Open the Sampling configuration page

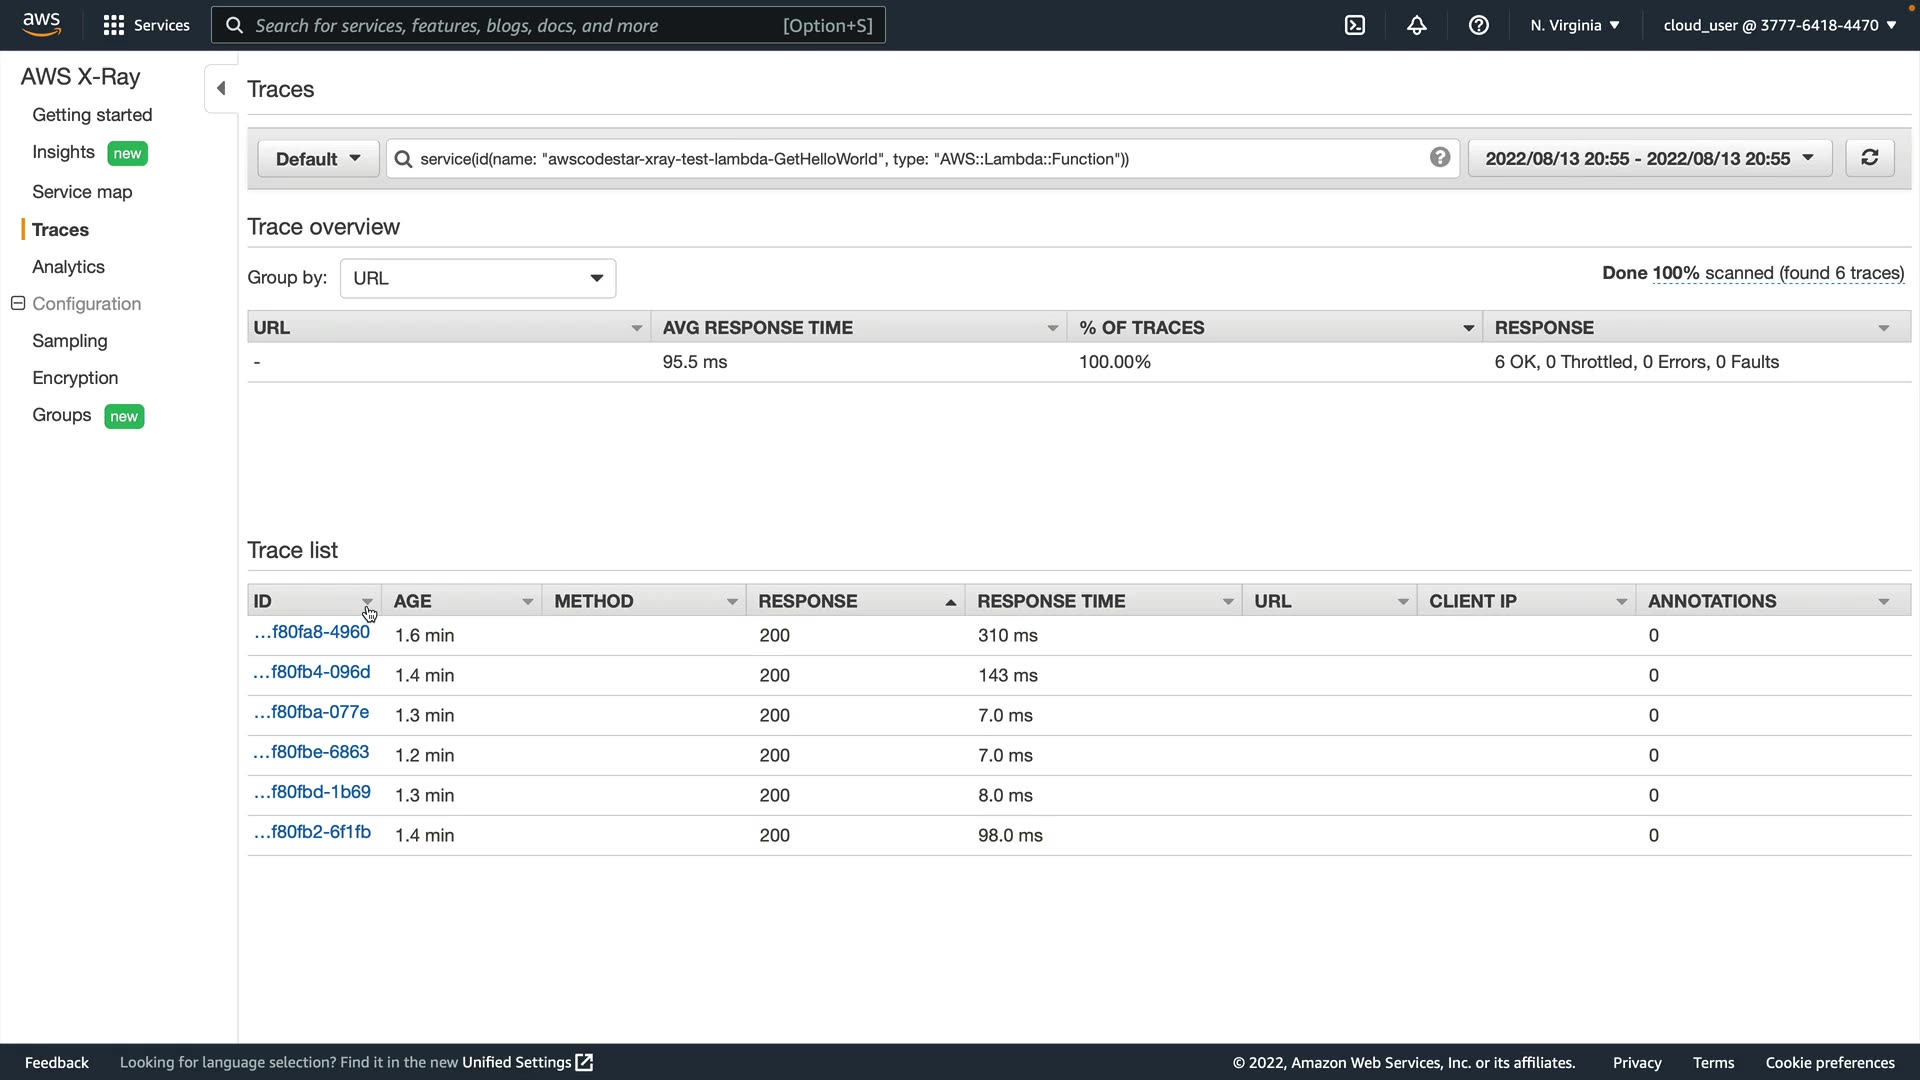click(69, 341)
